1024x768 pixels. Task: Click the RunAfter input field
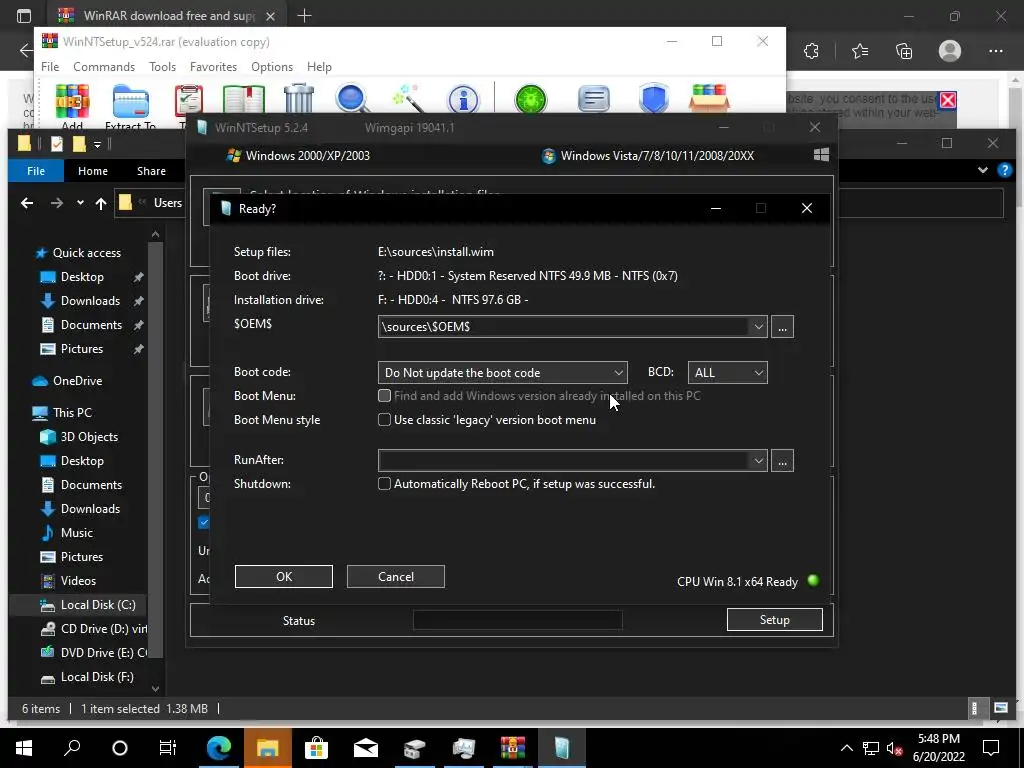point(564,461)
